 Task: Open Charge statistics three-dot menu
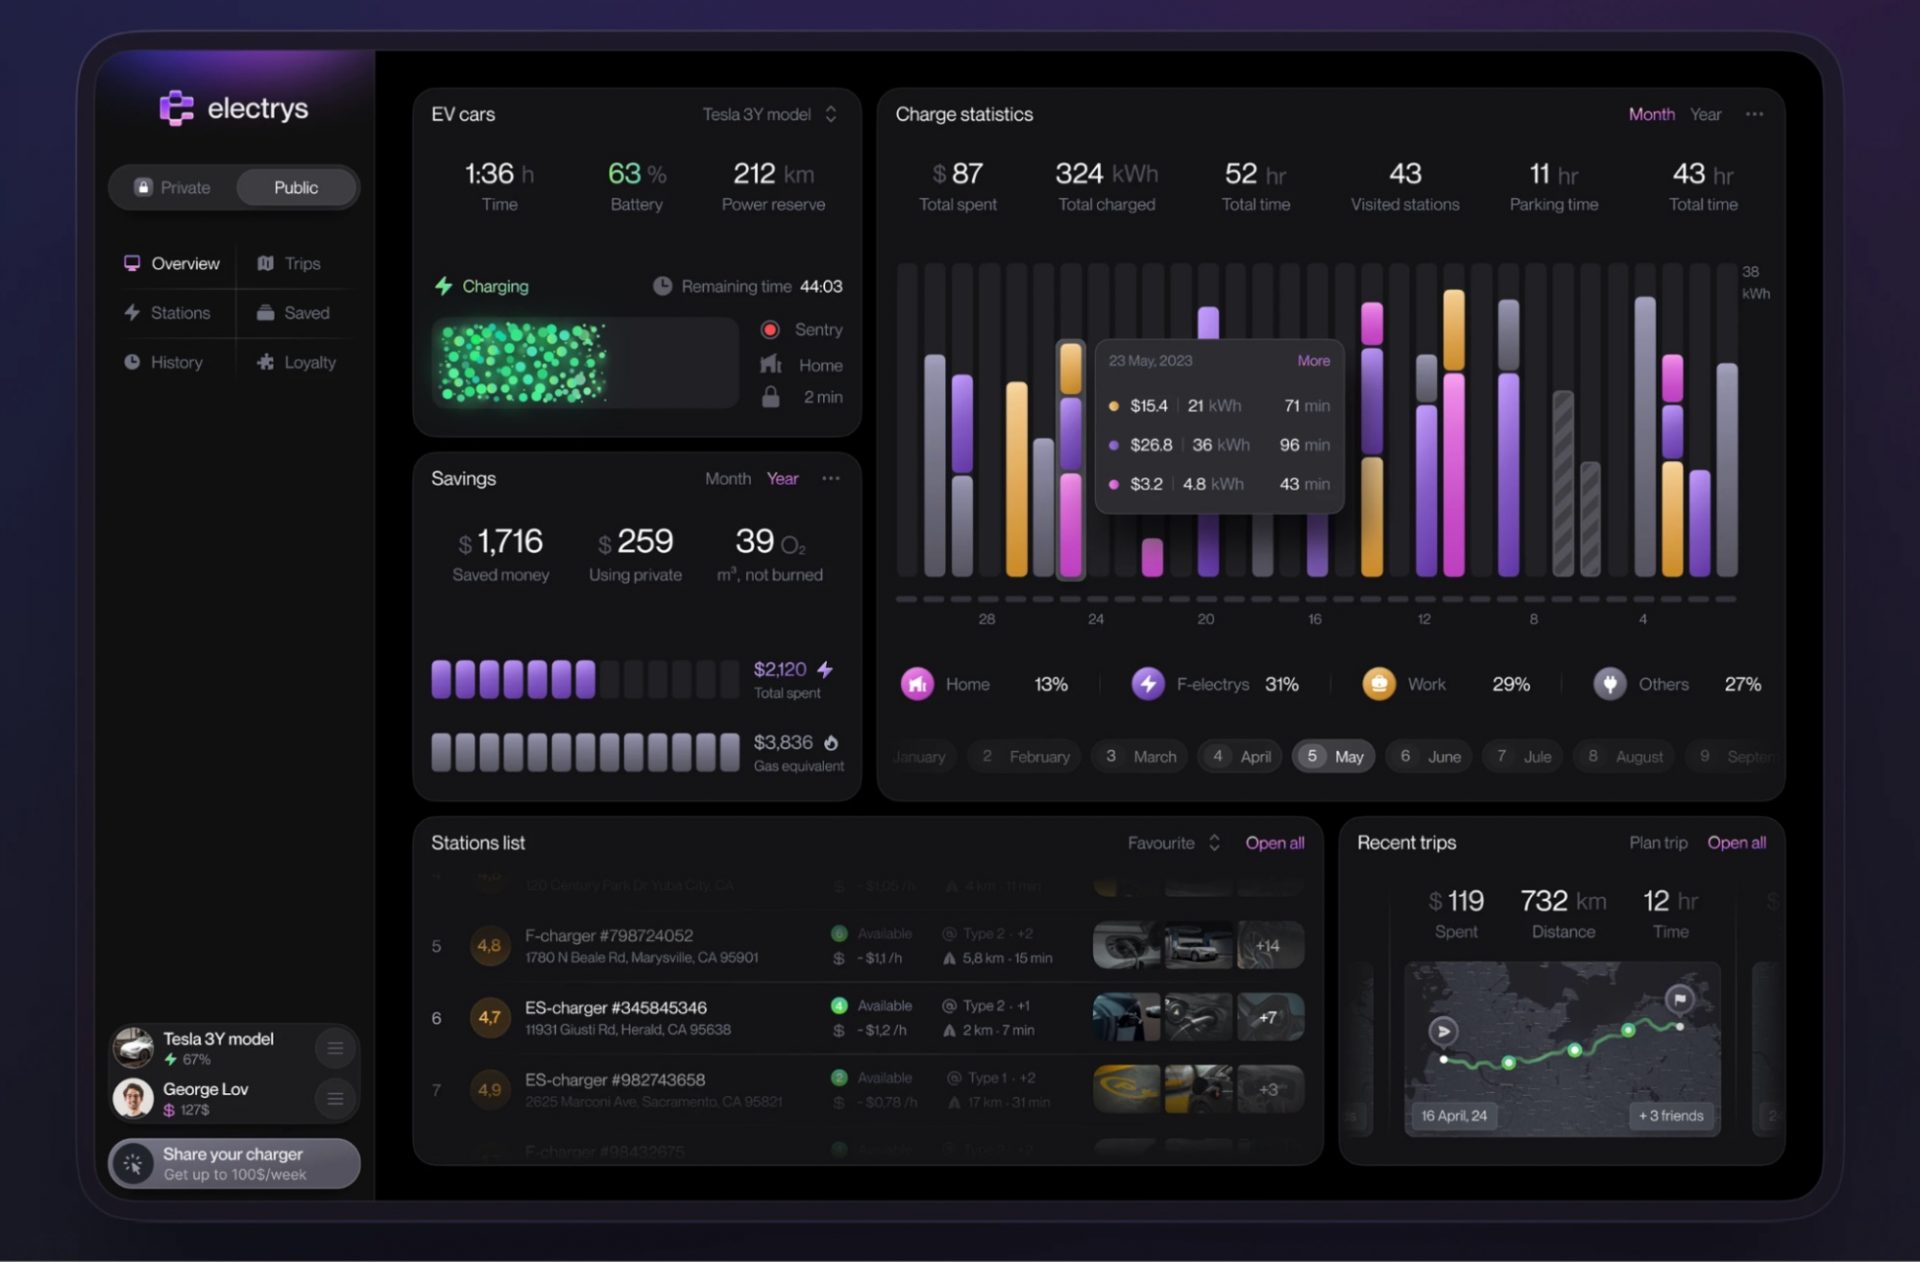click(x=1754, y=114)
